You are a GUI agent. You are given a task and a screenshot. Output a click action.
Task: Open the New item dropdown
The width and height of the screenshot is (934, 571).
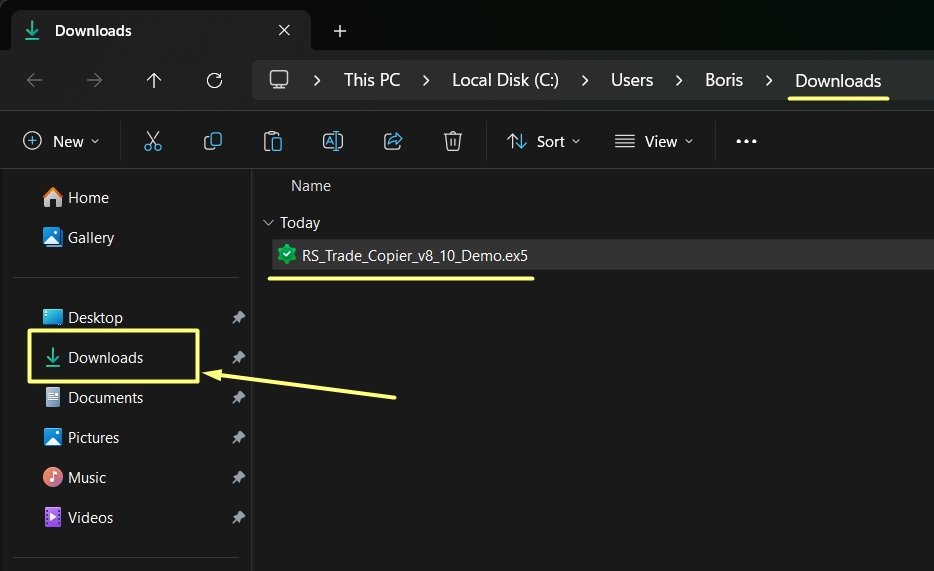pyautogui.click(x=62, y=141)
